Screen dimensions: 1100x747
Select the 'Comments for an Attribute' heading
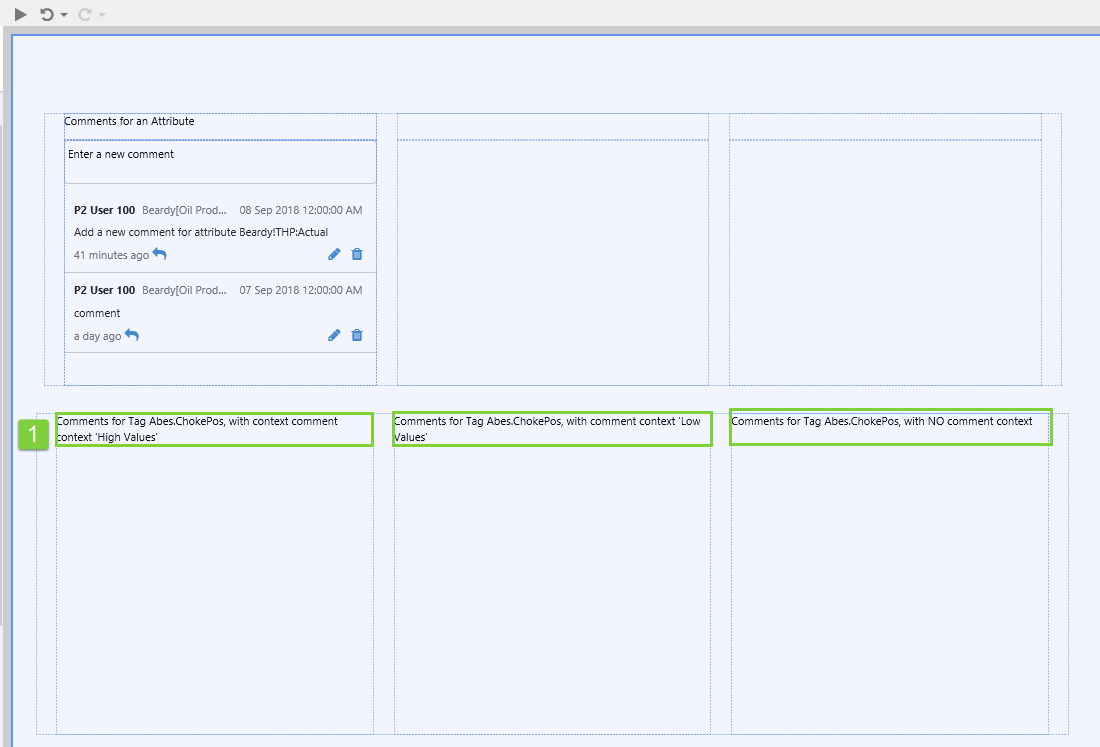coord(129,121)
